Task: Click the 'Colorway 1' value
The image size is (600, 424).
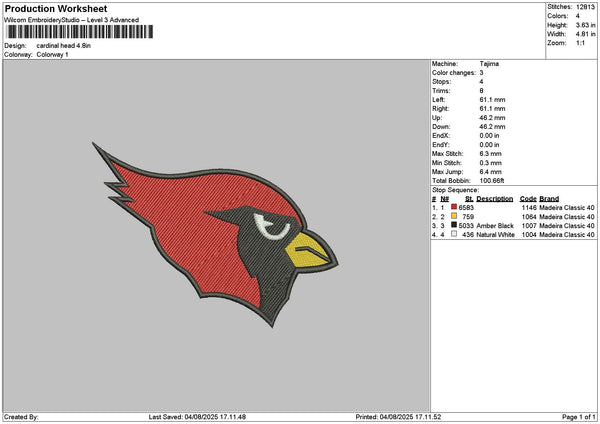Action: 52,55
